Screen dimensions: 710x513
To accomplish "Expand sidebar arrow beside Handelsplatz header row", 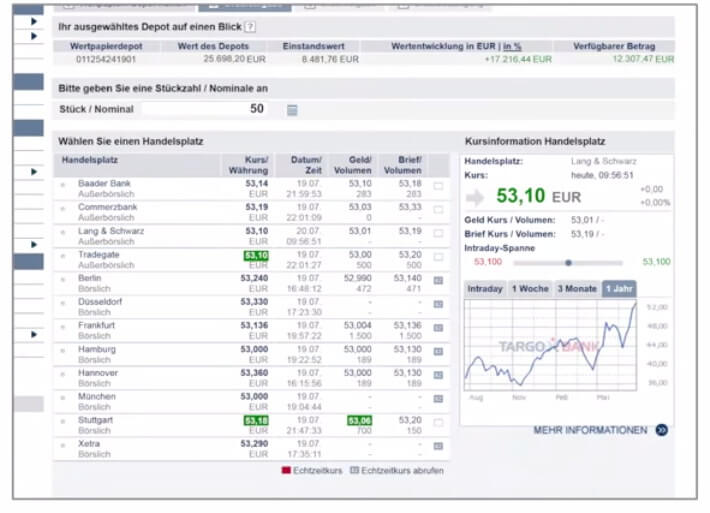I will tap(34, 172).
